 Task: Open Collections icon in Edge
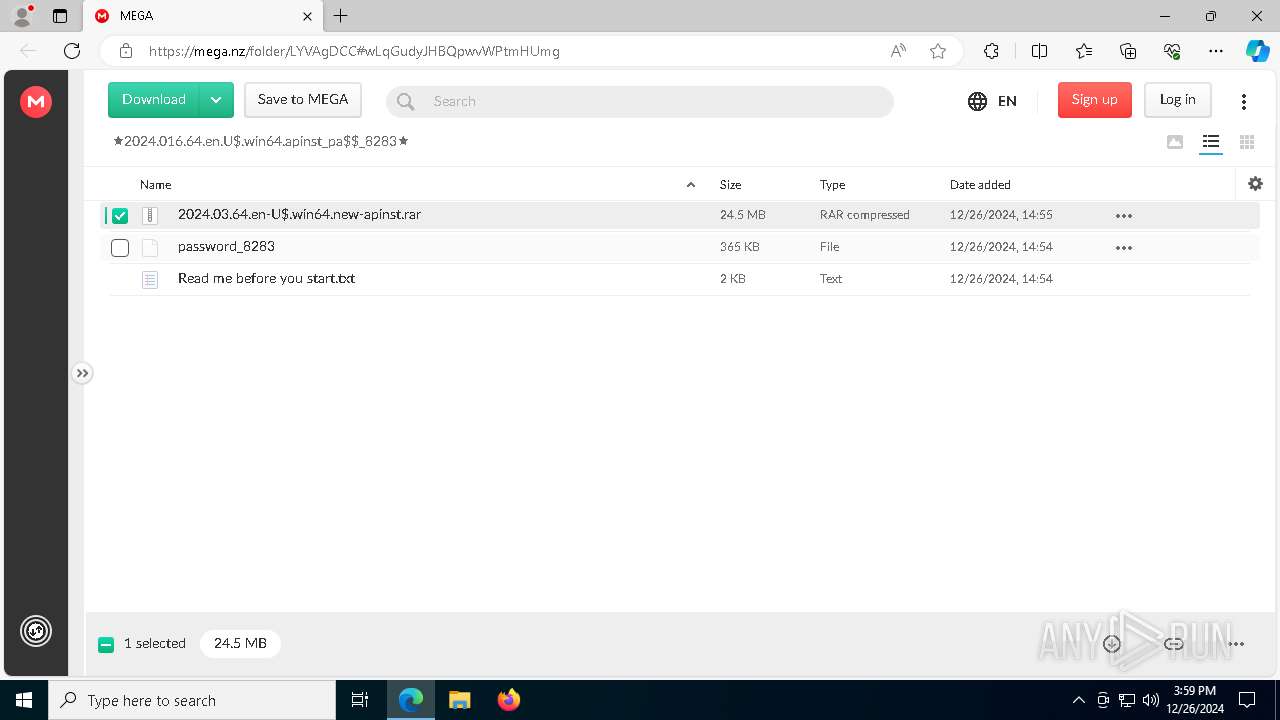(1128, 51)
